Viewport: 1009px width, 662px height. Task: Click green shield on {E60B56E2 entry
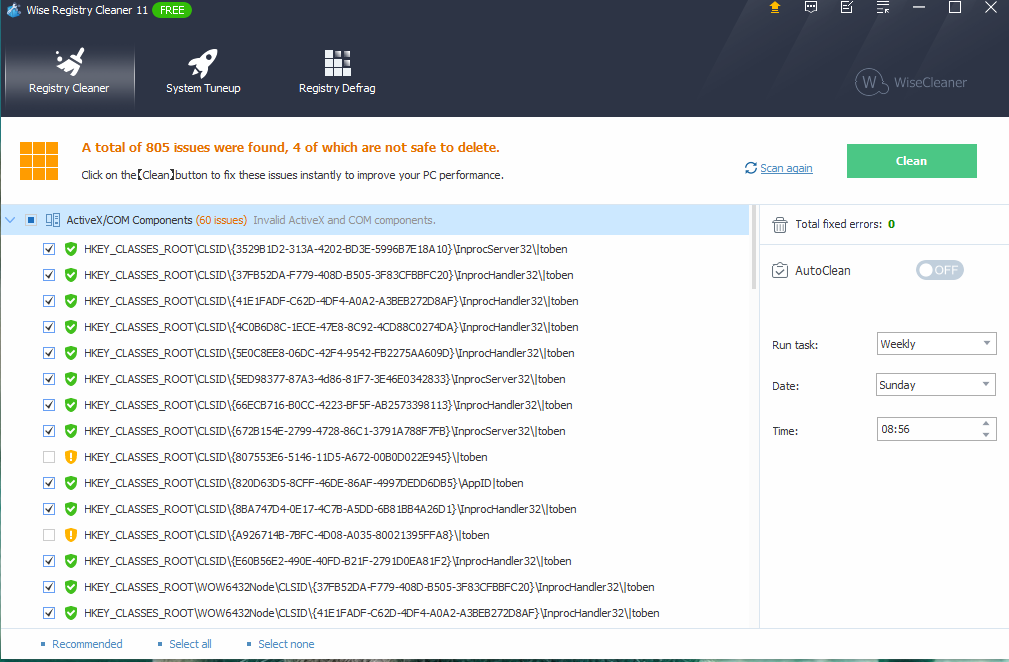[x=71, y=561]
